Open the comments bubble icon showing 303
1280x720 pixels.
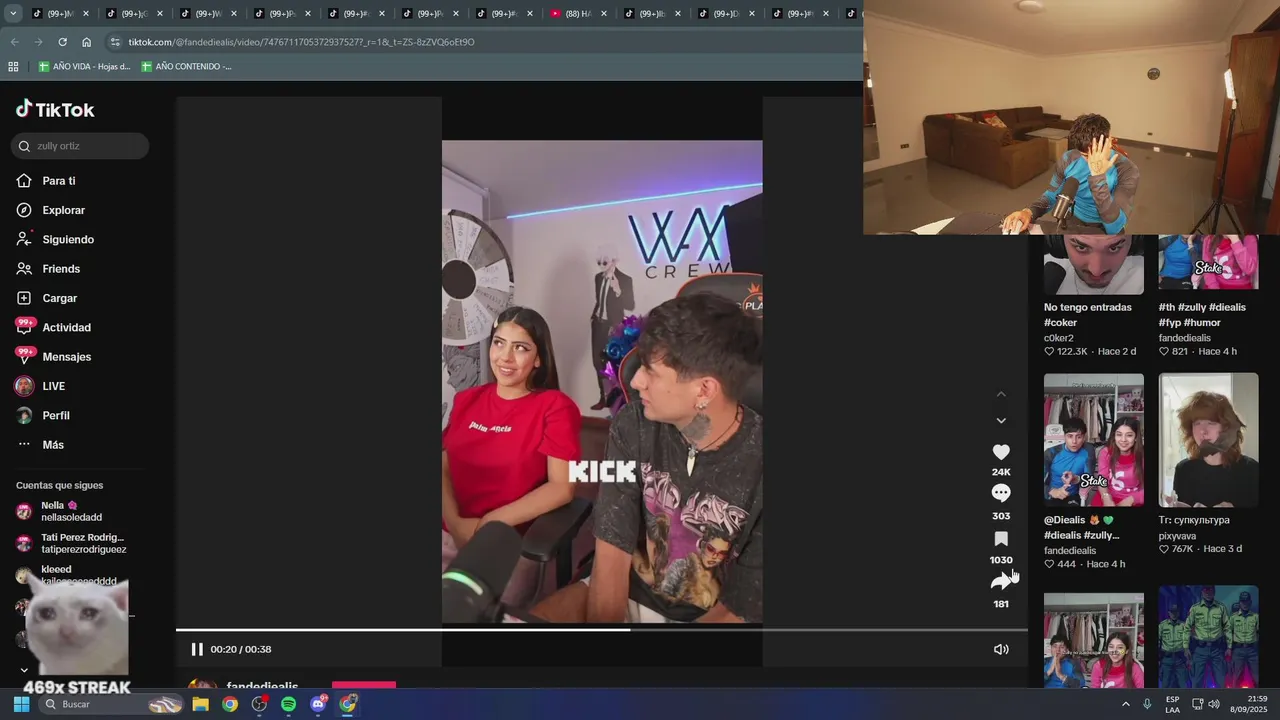pos(1001,493)
